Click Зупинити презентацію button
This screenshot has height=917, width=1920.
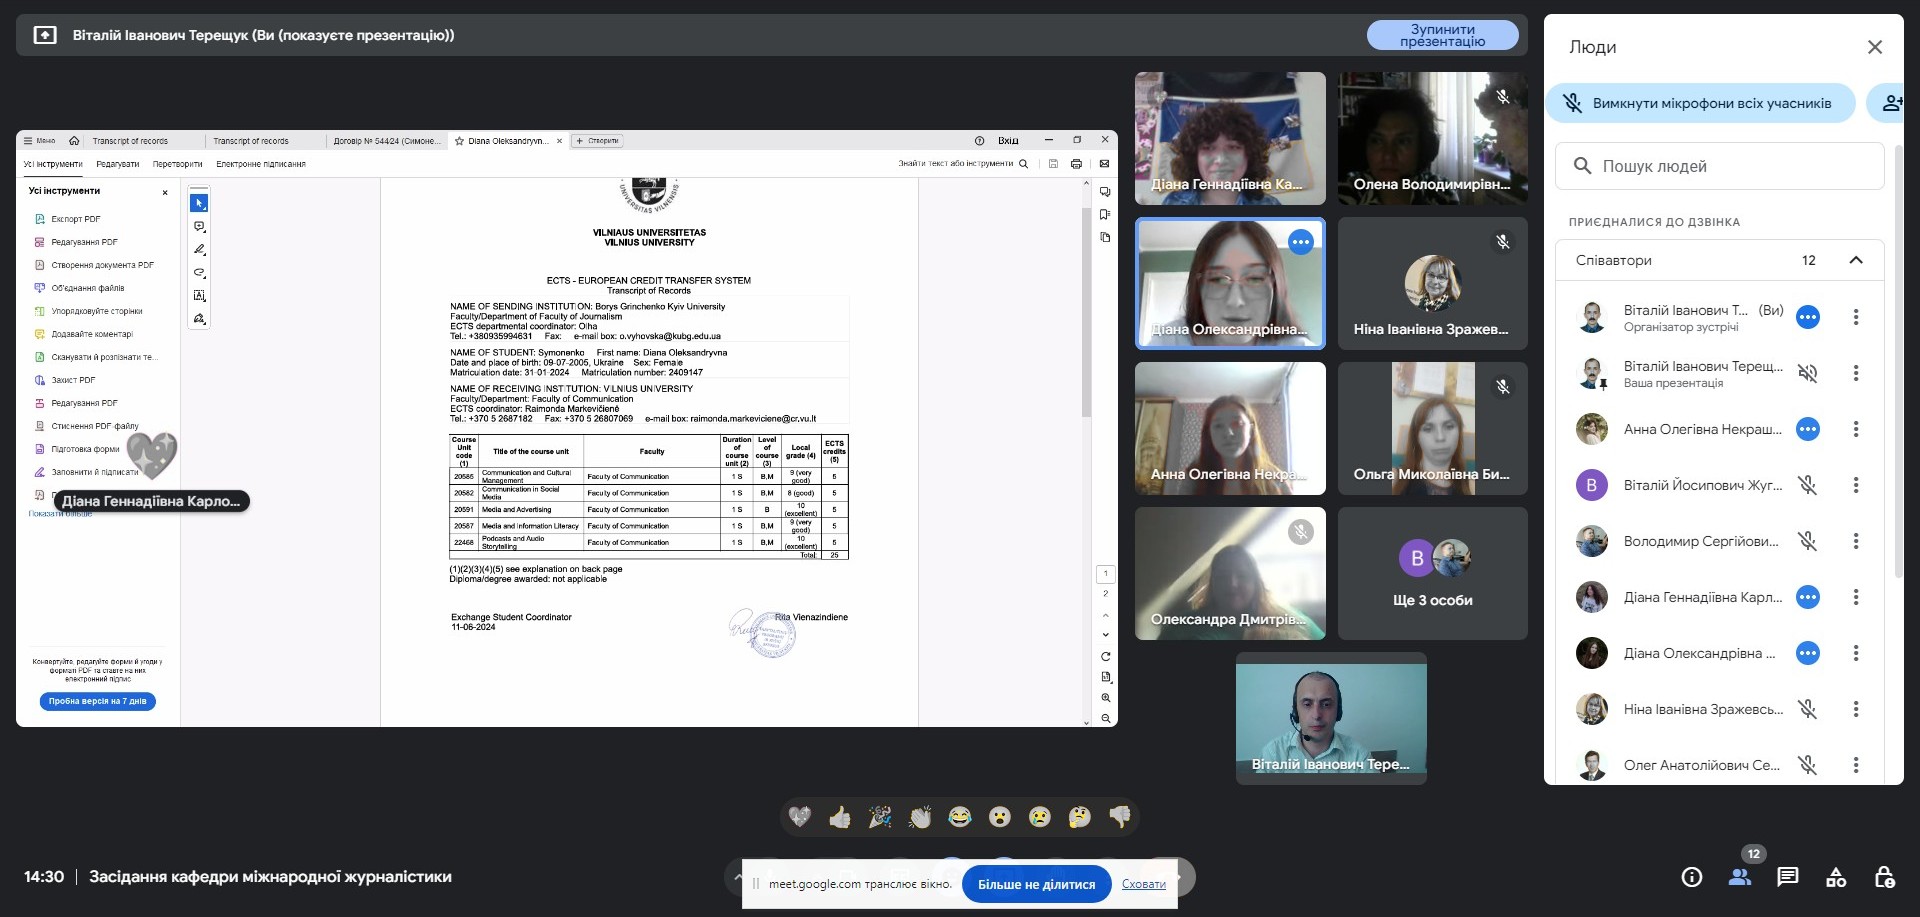(x=1442, y=35)
